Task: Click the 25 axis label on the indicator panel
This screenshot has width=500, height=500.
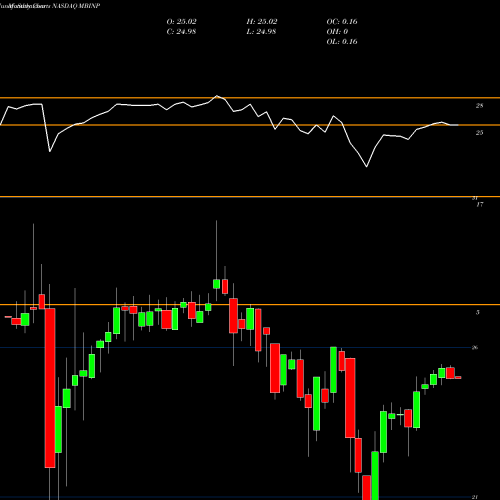Action: [x=479, y=133]
